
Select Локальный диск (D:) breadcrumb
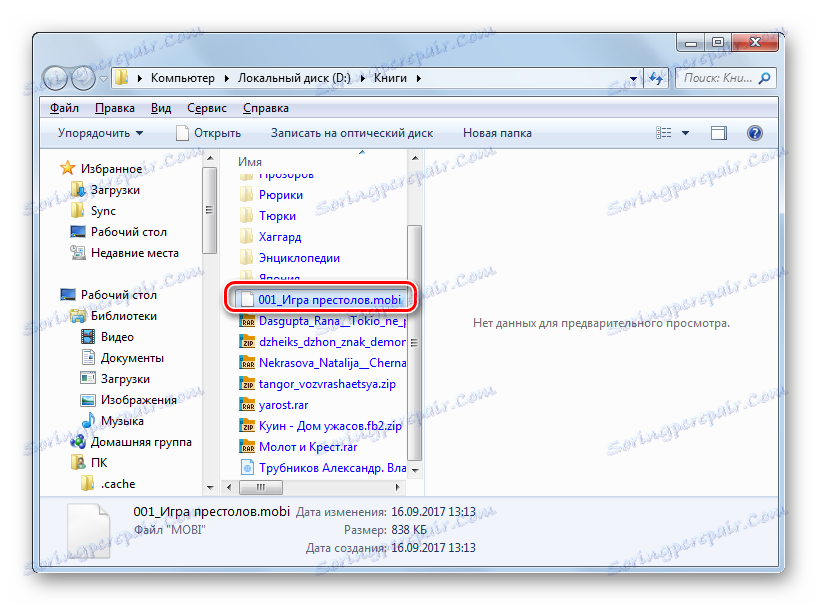click(294, 78)
